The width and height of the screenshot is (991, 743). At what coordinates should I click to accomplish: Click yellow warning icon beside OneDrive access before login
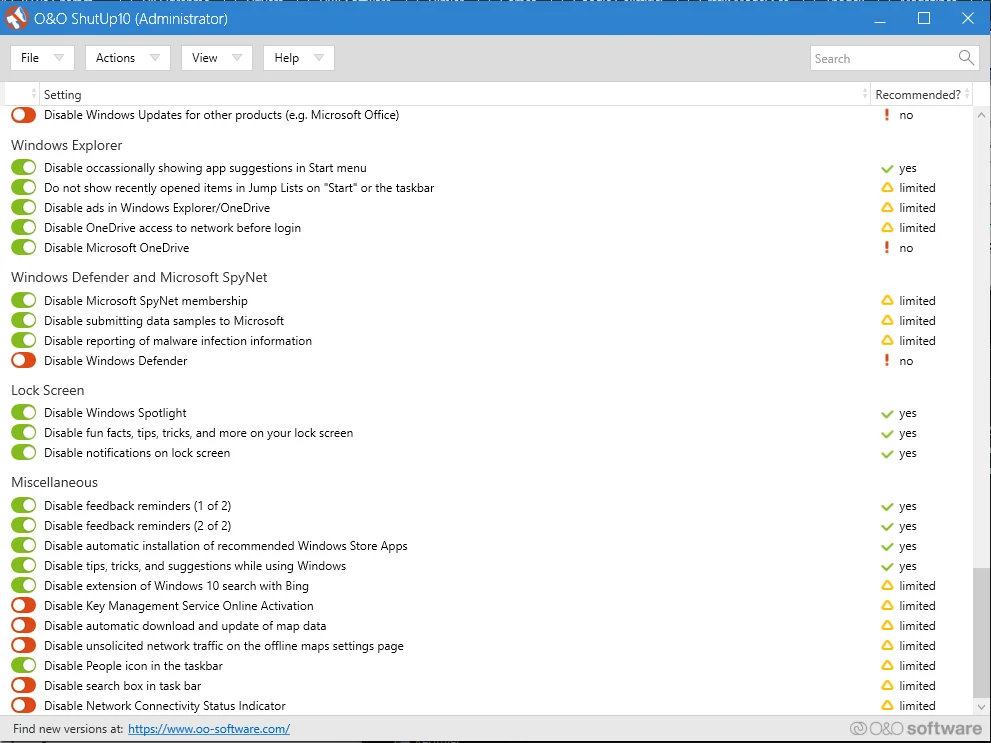pos(887,227)
